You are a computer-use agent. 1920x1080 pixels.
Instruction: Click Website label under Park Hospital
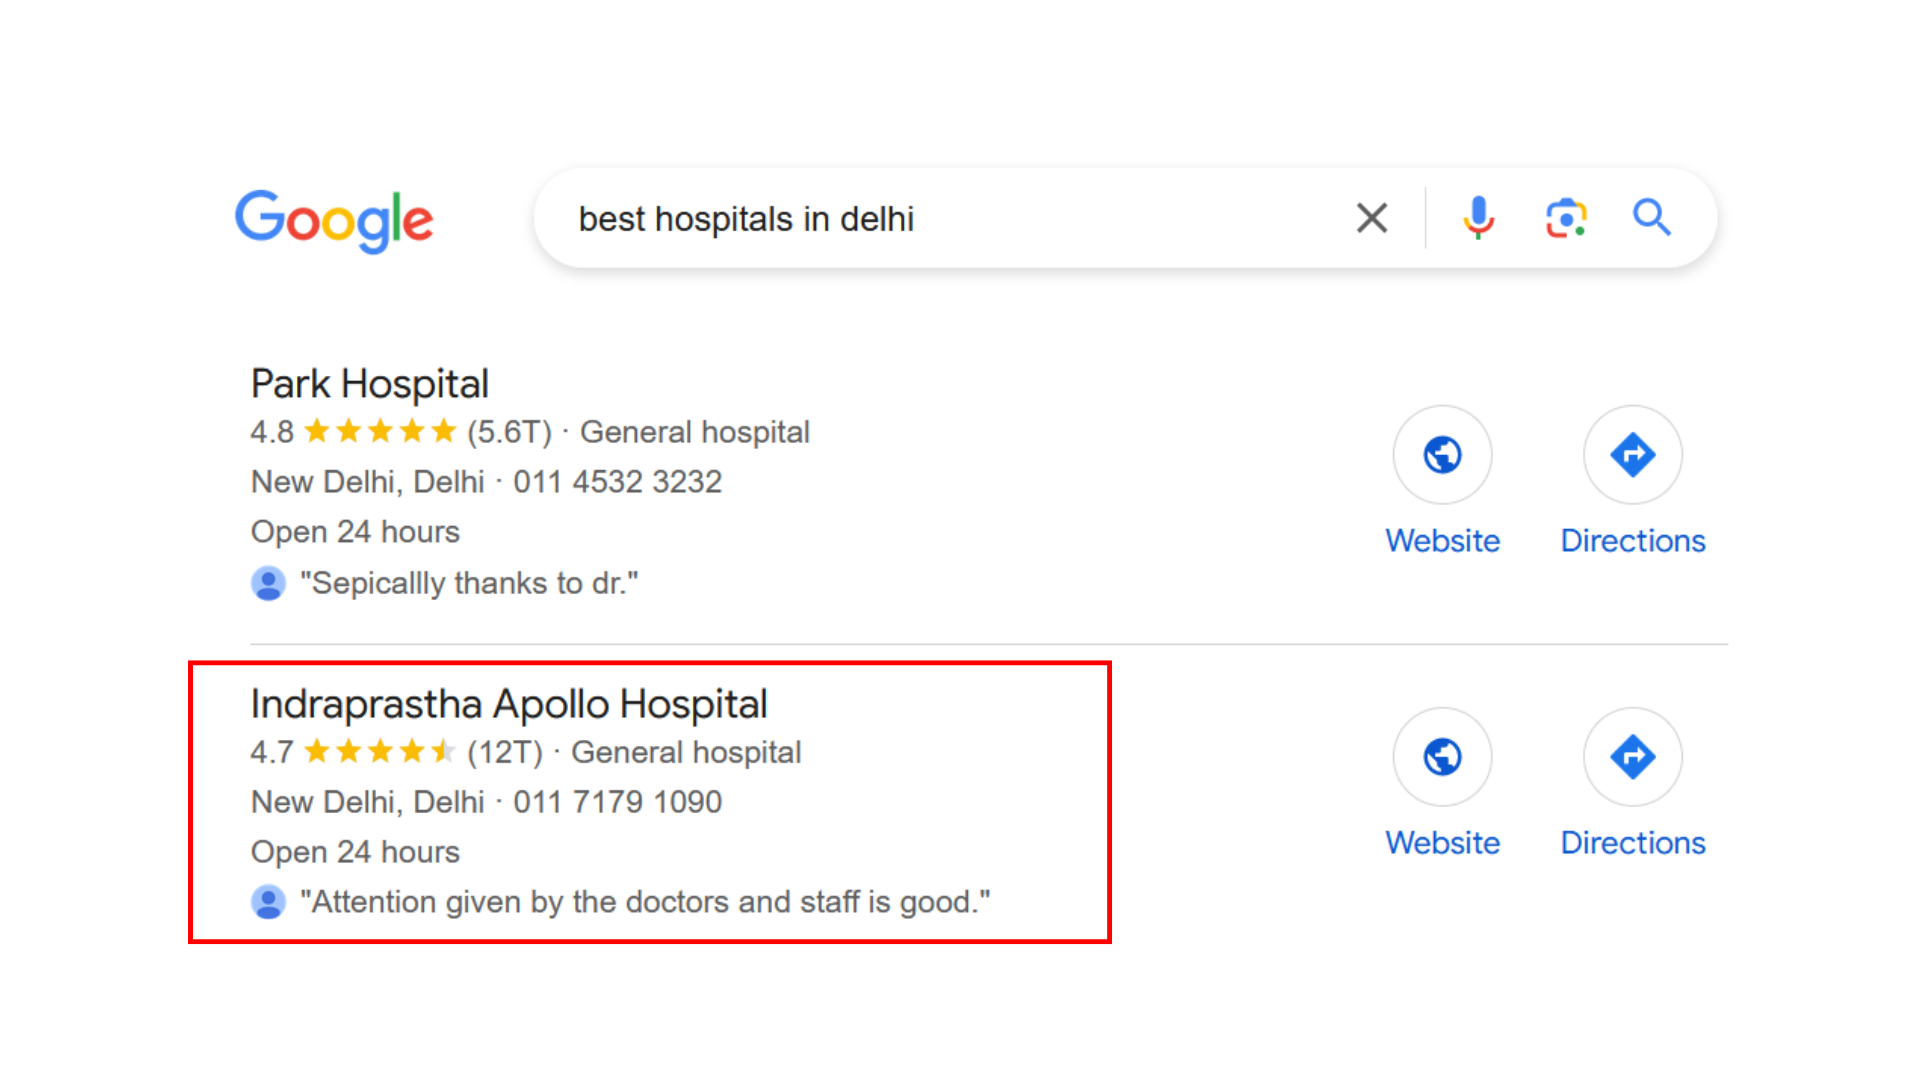tap(1442, 541)
